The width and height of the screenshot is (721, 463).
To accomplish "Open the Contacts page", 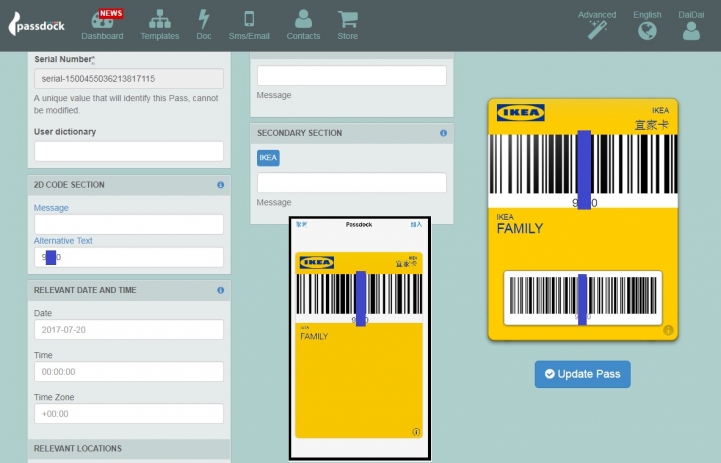I will point(303,25).
